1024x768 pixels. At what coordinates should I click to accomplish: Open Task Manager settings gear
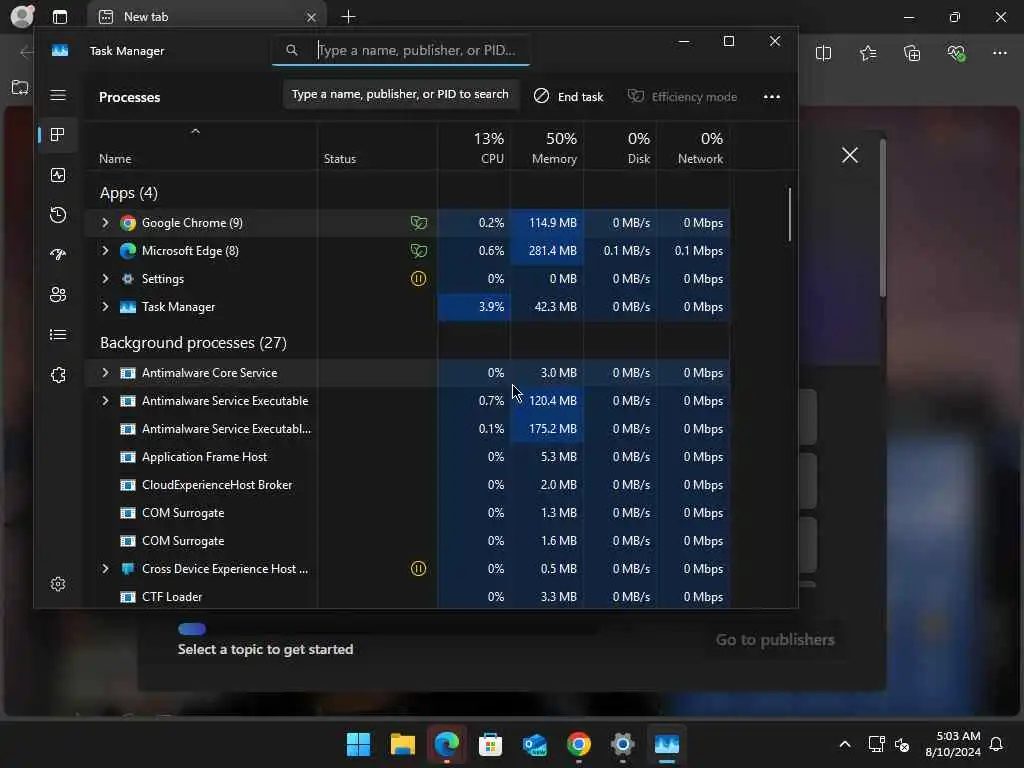point(58,584)
